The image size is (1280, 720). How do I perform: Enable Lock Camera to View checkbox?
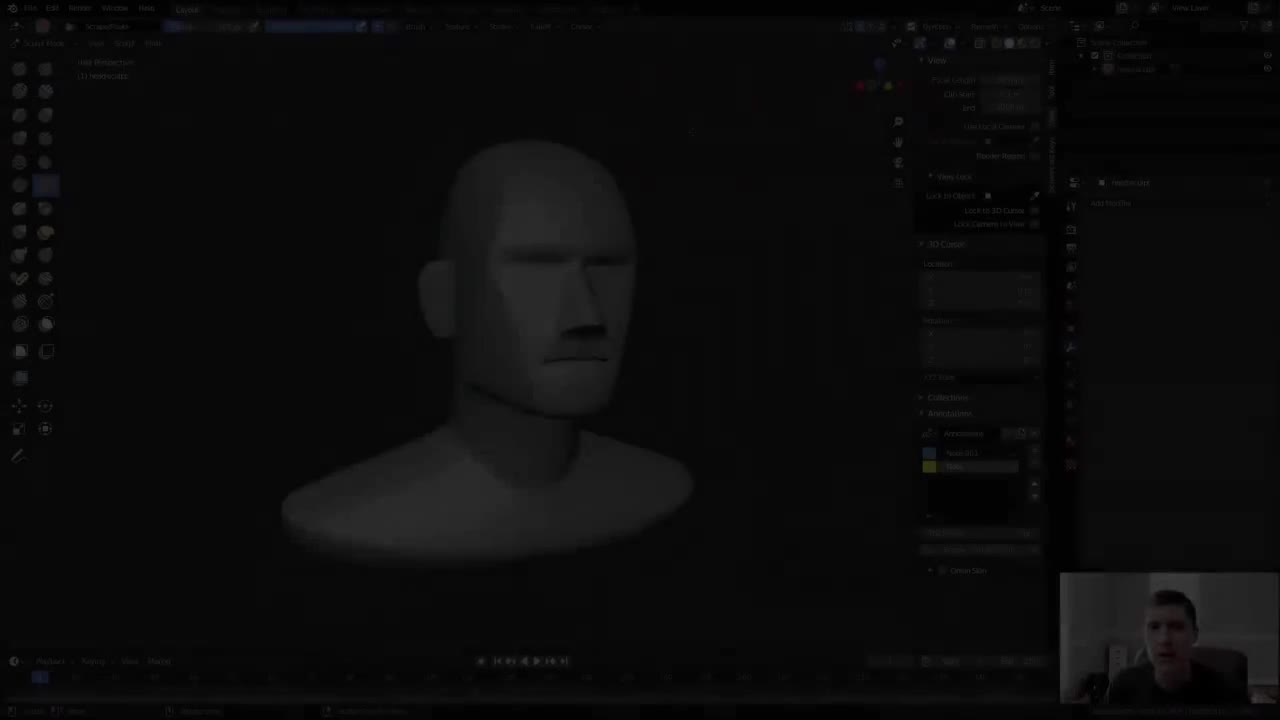1034,224
